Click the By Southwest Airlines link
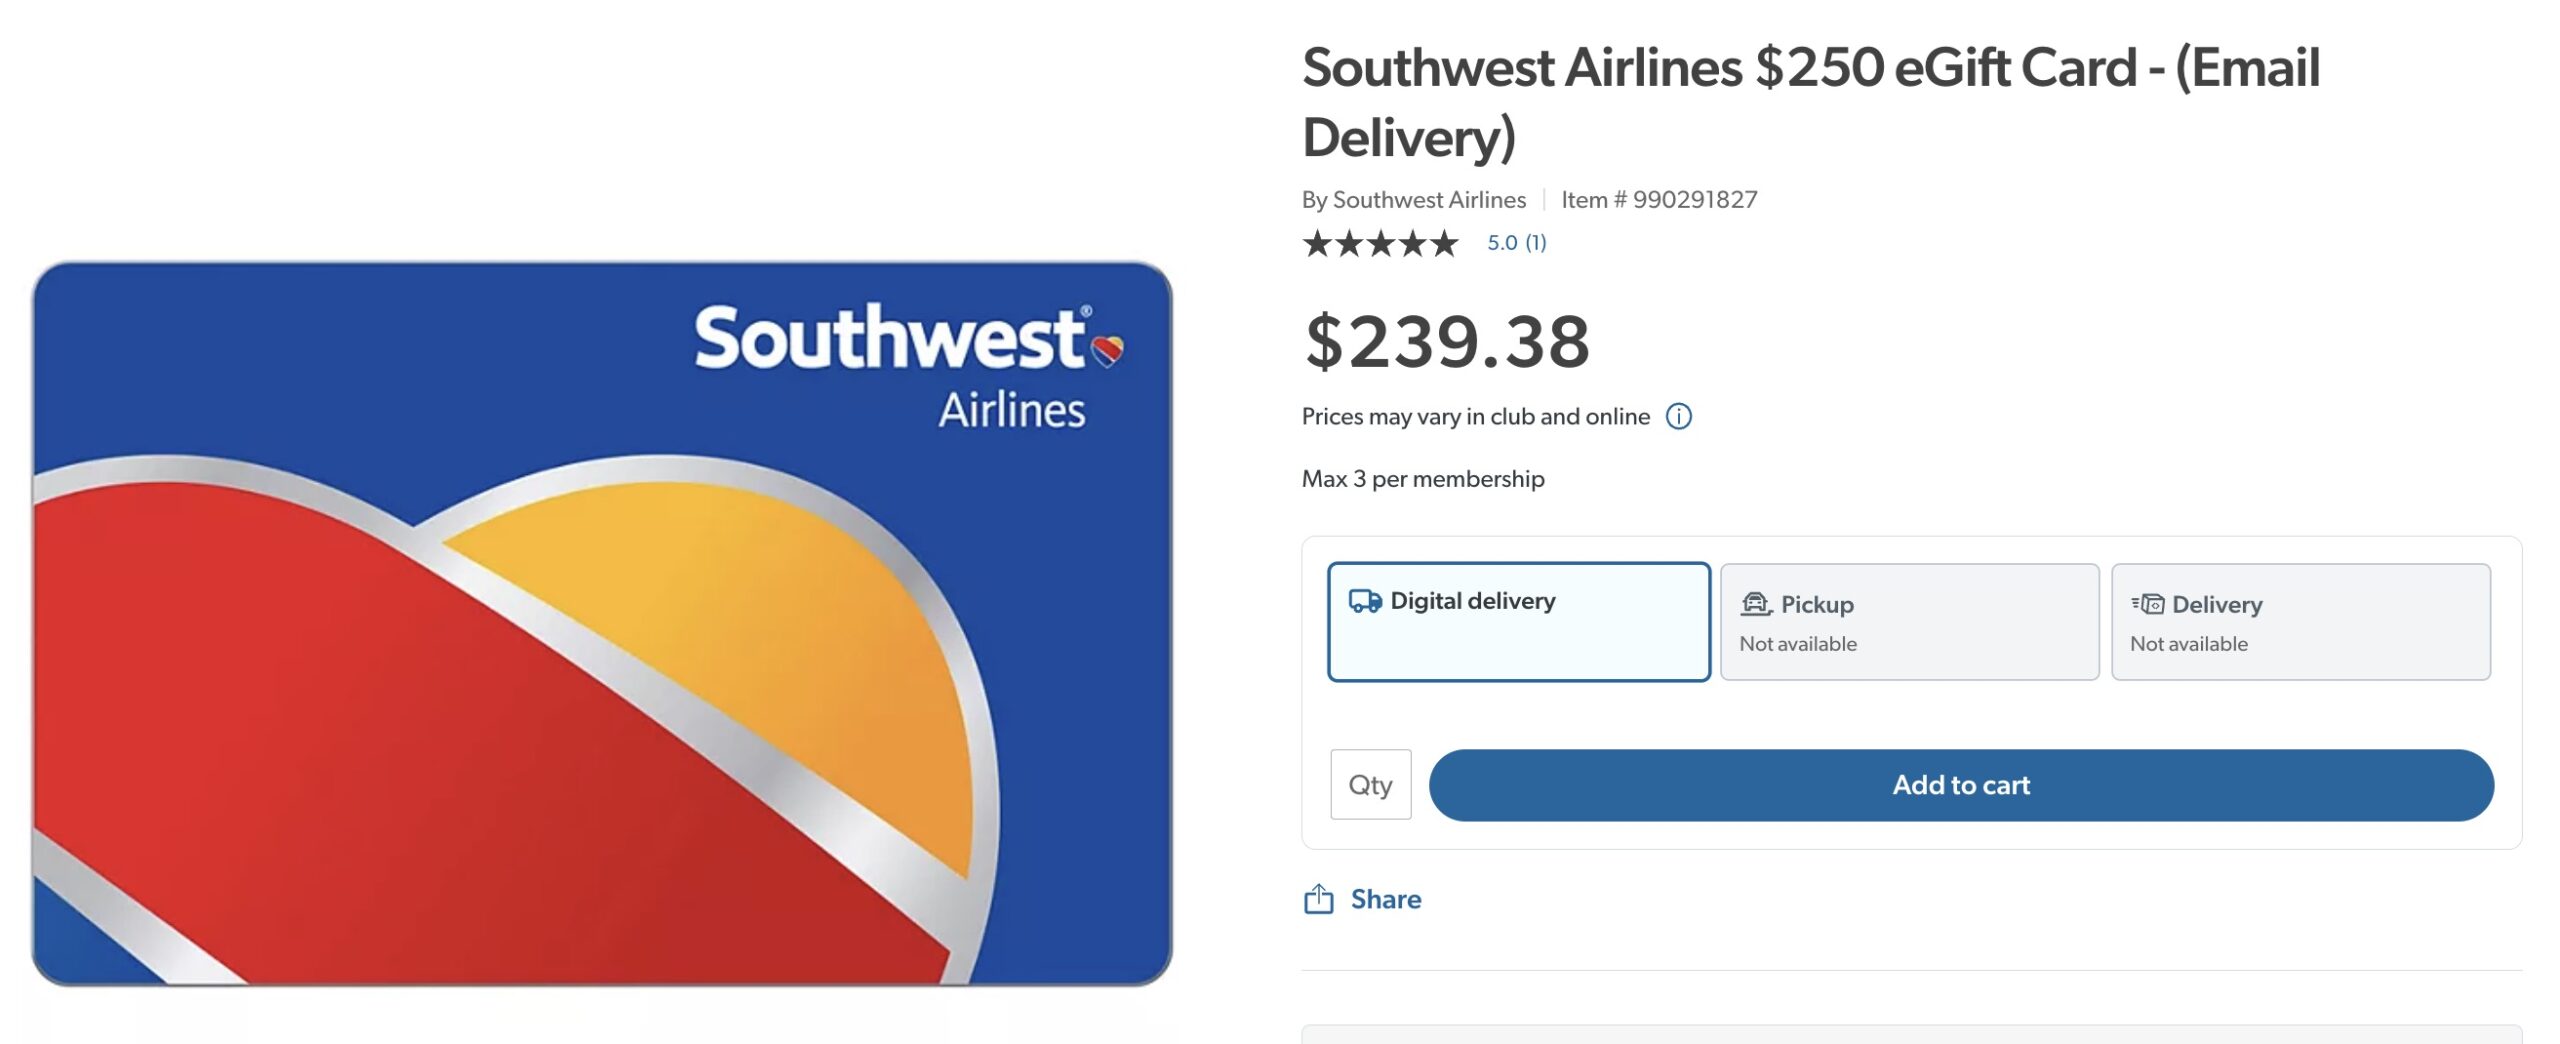Image resolution: width=2560 pixels, height=1044 pixels. (x=1412, y=199)
